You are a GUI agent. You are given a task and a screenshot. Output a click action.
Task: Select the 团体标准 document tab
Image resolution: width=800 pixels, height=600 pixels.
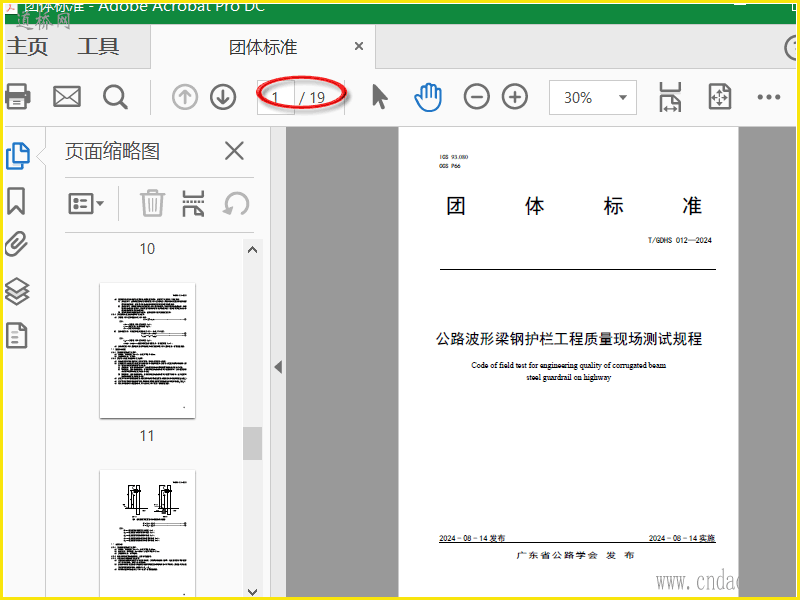click(263, 47)
